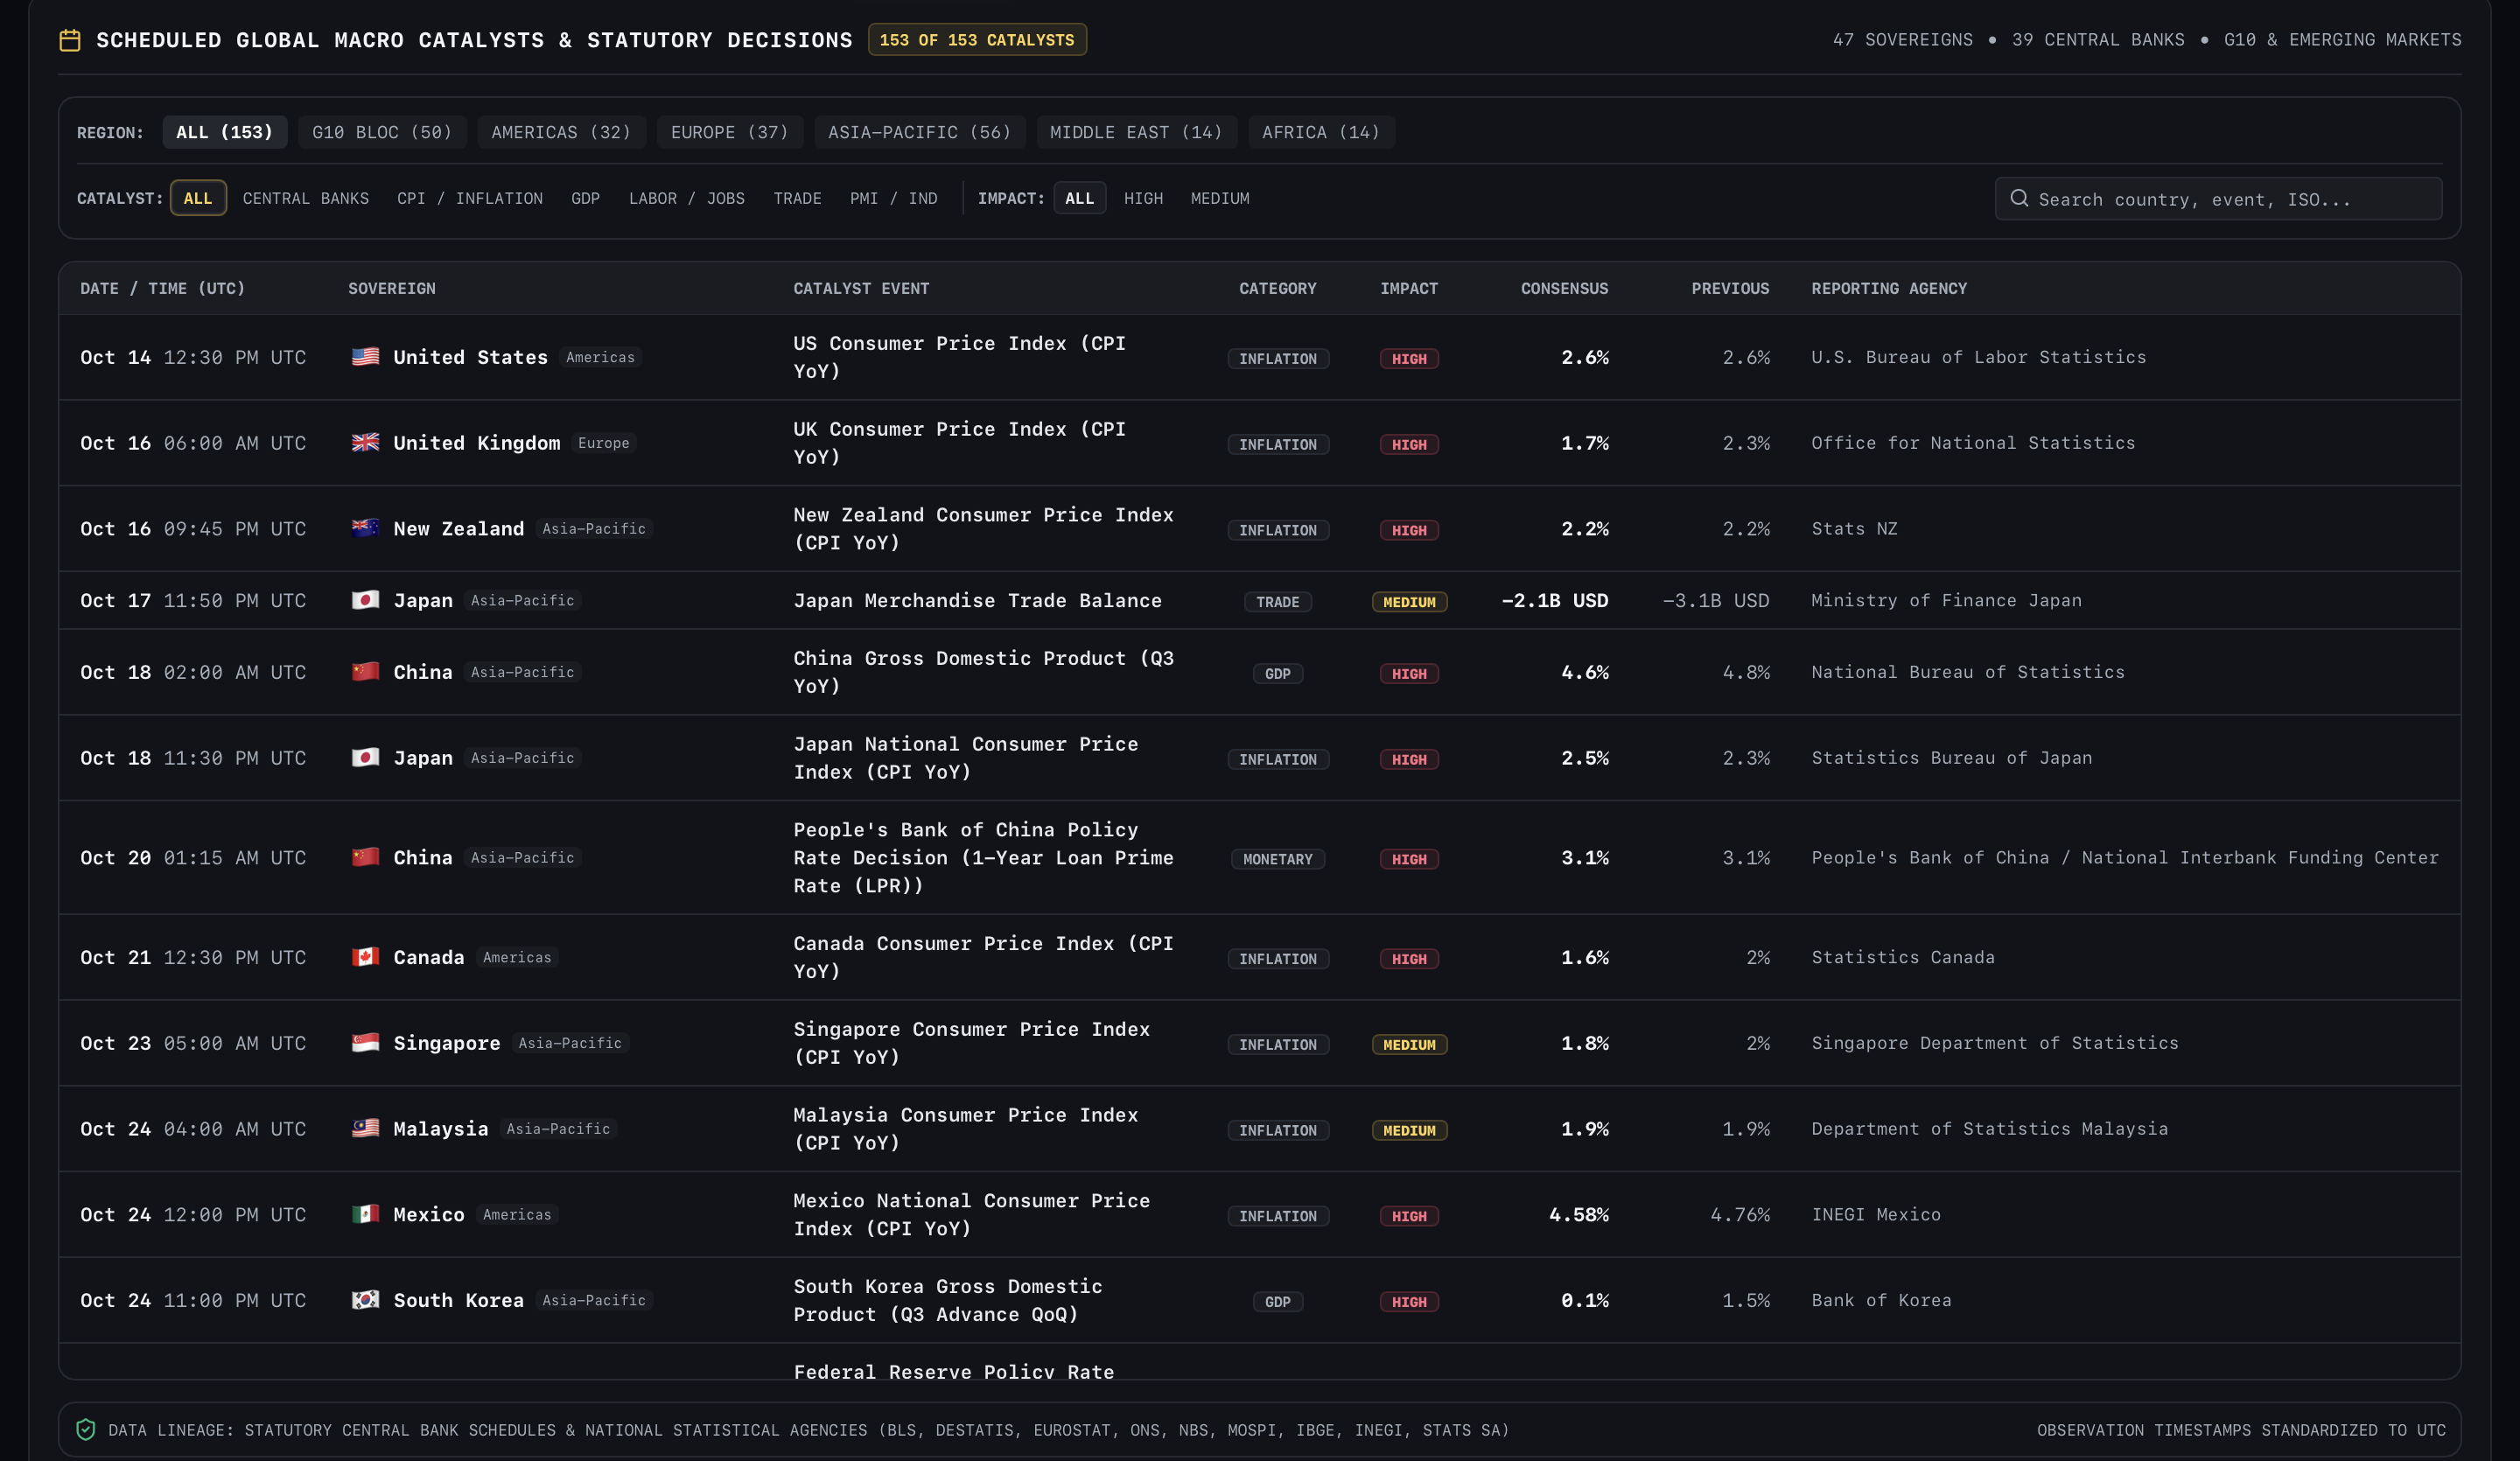The image size is (2520, 1461).
Task: Click the 153 OF 153 CATALYSTS badge
Action: 977,40
